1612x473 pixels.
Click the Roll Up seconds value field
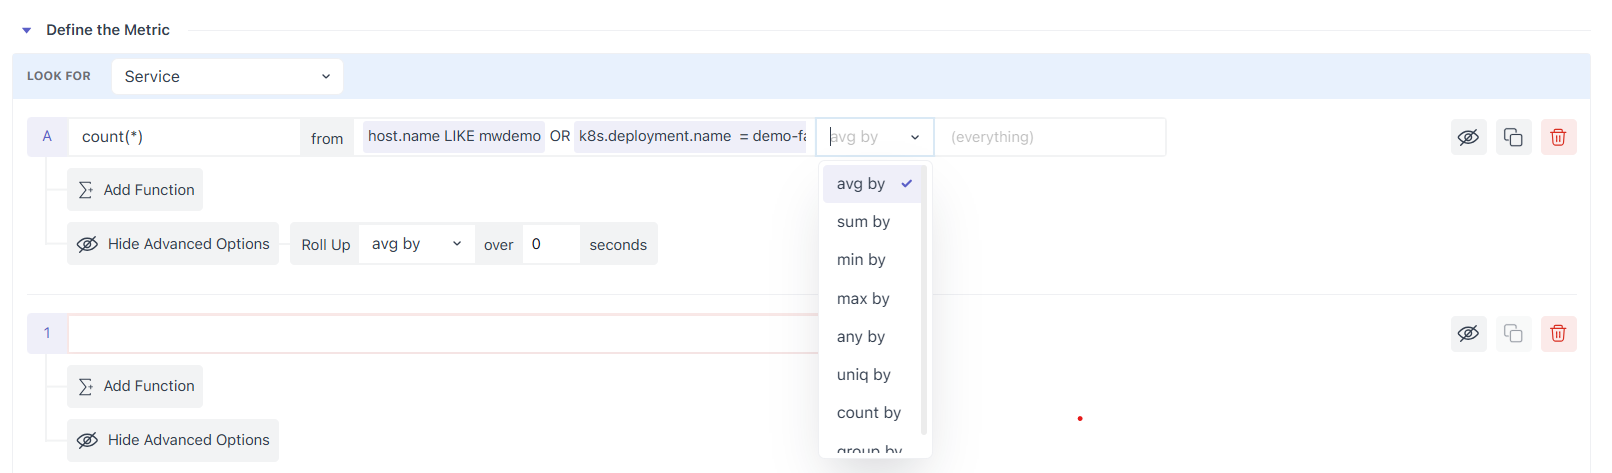(550, 244)
